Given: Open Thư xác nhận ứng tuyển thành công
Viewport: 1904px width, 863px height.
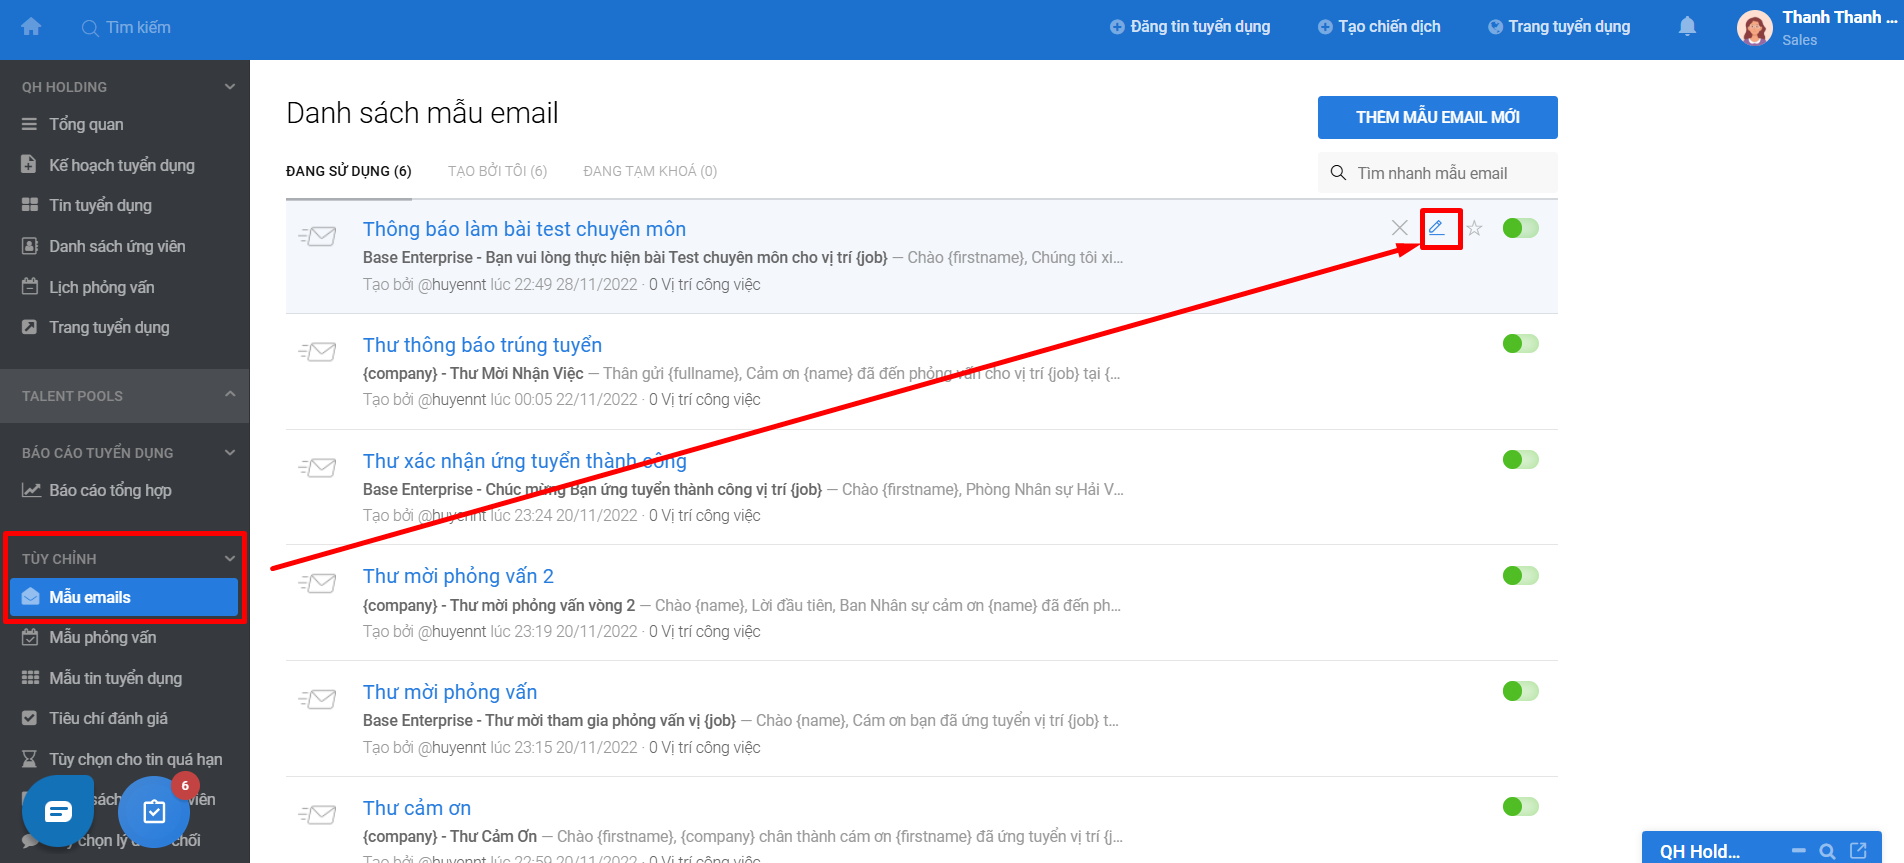Looking at the screenshot, I should 524,461.
